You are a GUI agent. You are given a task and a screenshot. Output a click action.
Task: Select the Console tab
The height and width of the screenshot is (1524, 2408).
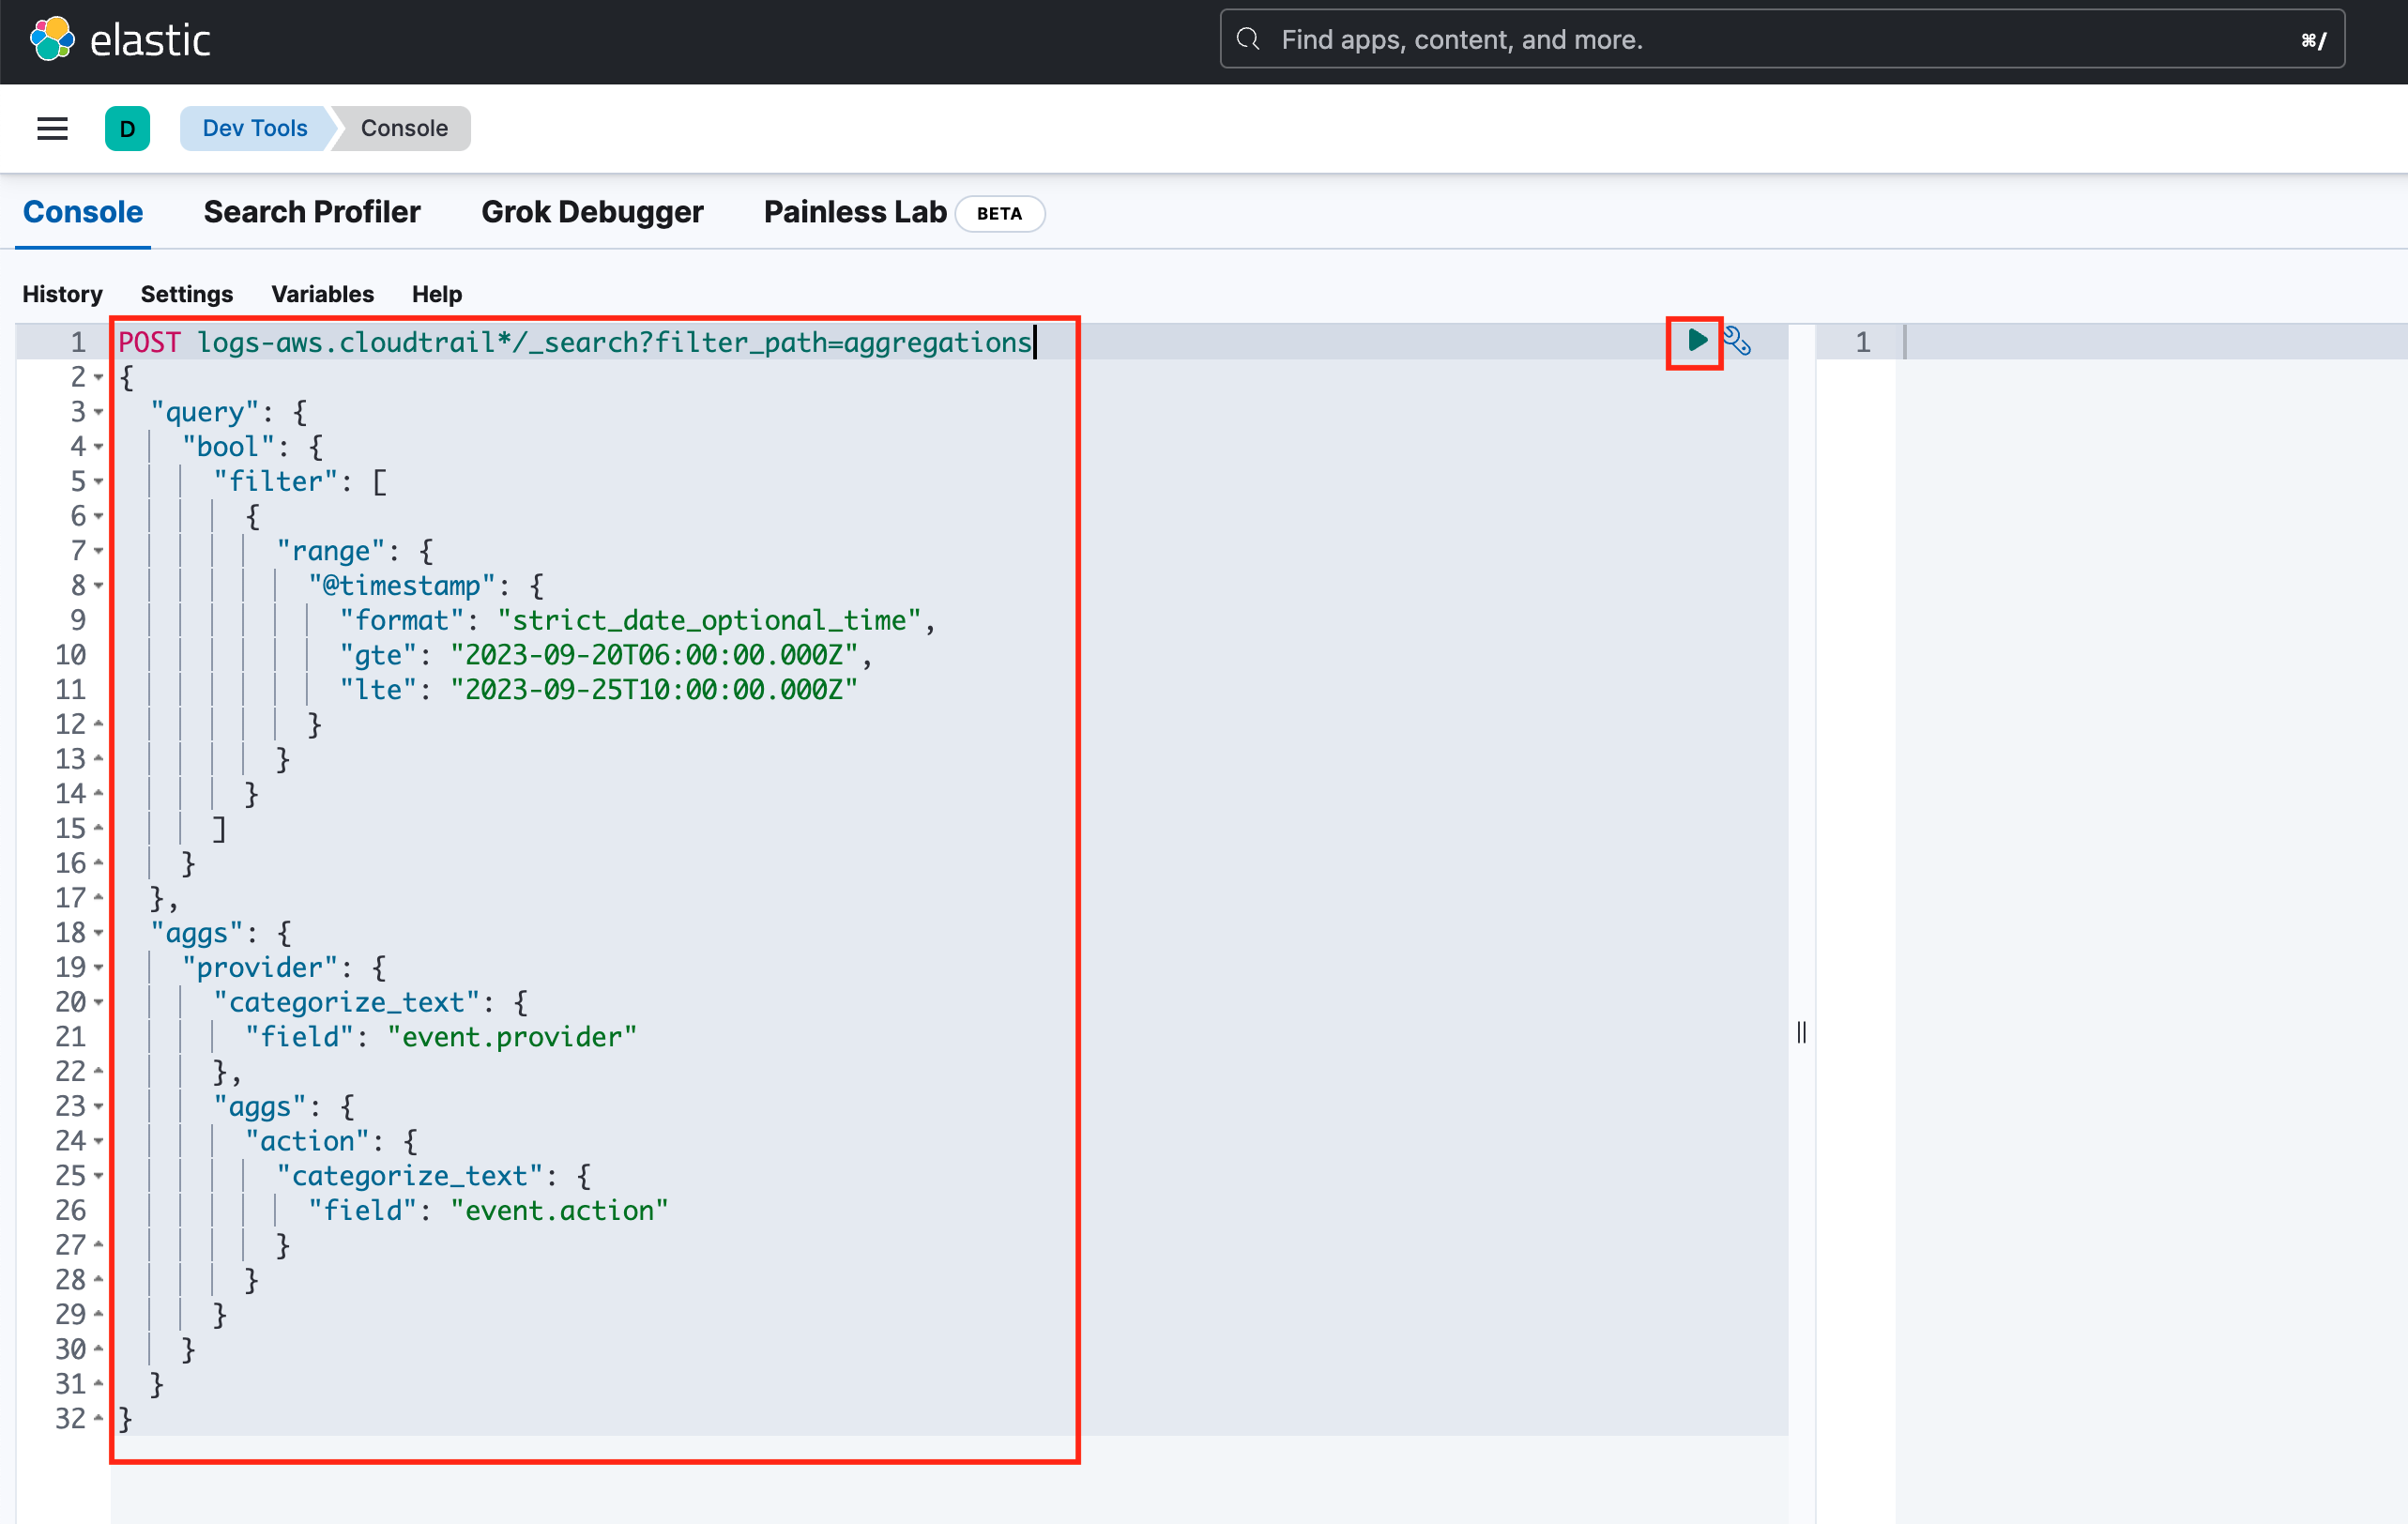coord(82,212)
